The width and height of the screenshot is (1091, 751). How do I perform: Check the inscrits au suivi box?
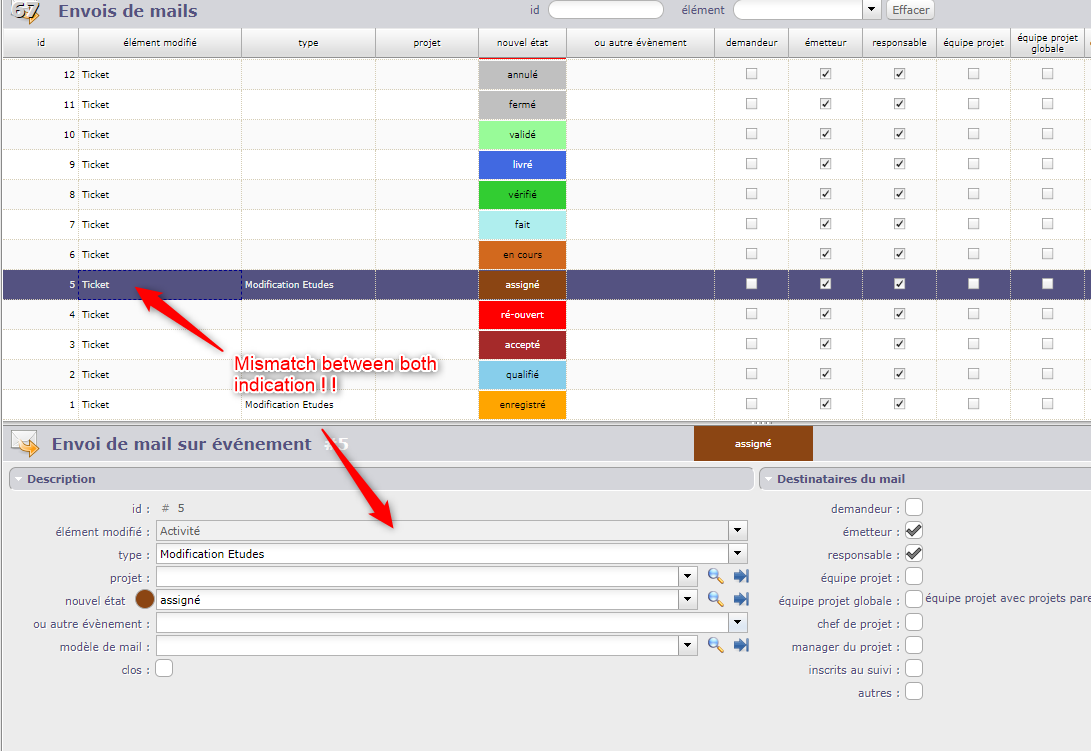[914, 668]
